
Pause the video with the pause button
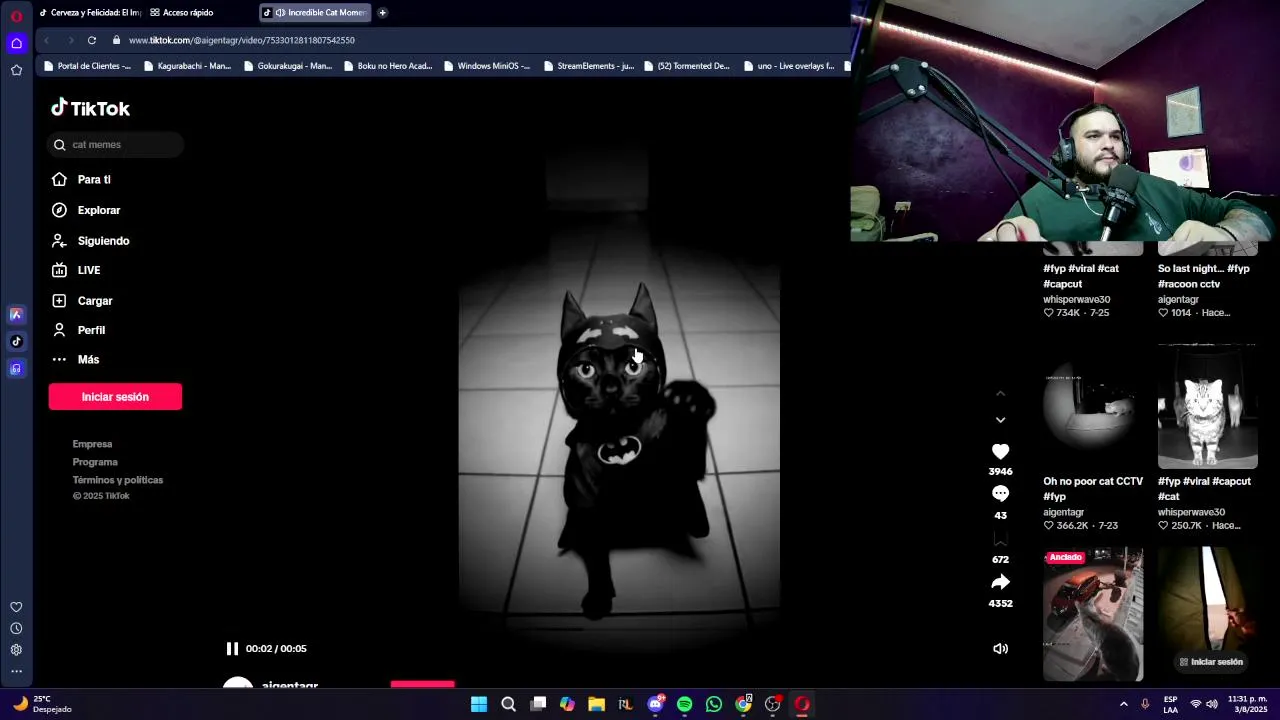click(232, 648)
